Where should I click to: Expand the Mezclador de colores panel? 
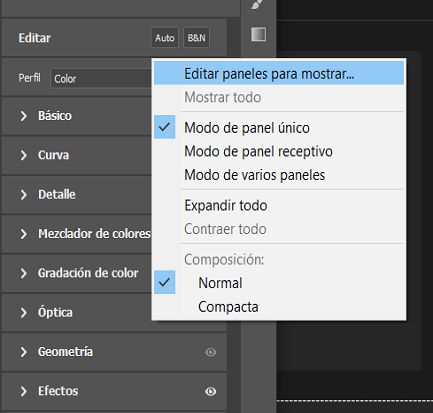point(23,234)
